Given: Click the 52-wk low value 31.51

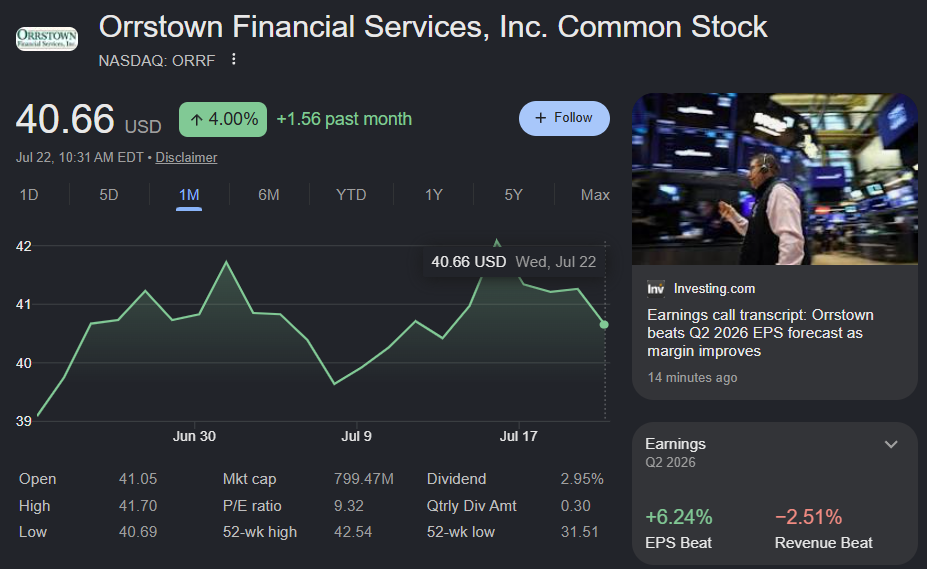Looking at the screenshot, I should point(579,532).
